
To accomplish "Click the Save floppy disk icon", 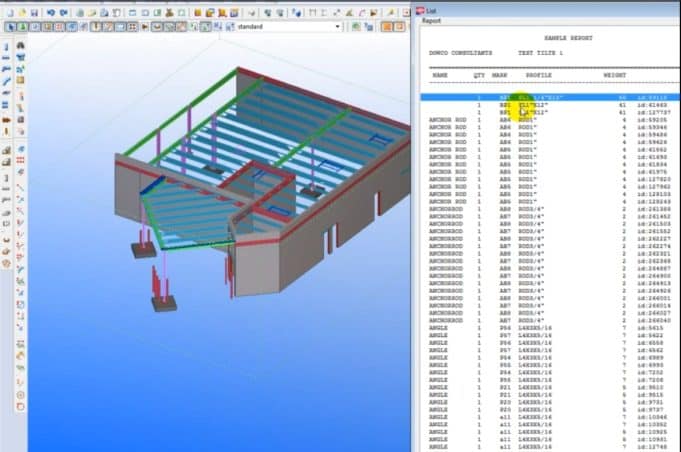I will pos(34,13).
